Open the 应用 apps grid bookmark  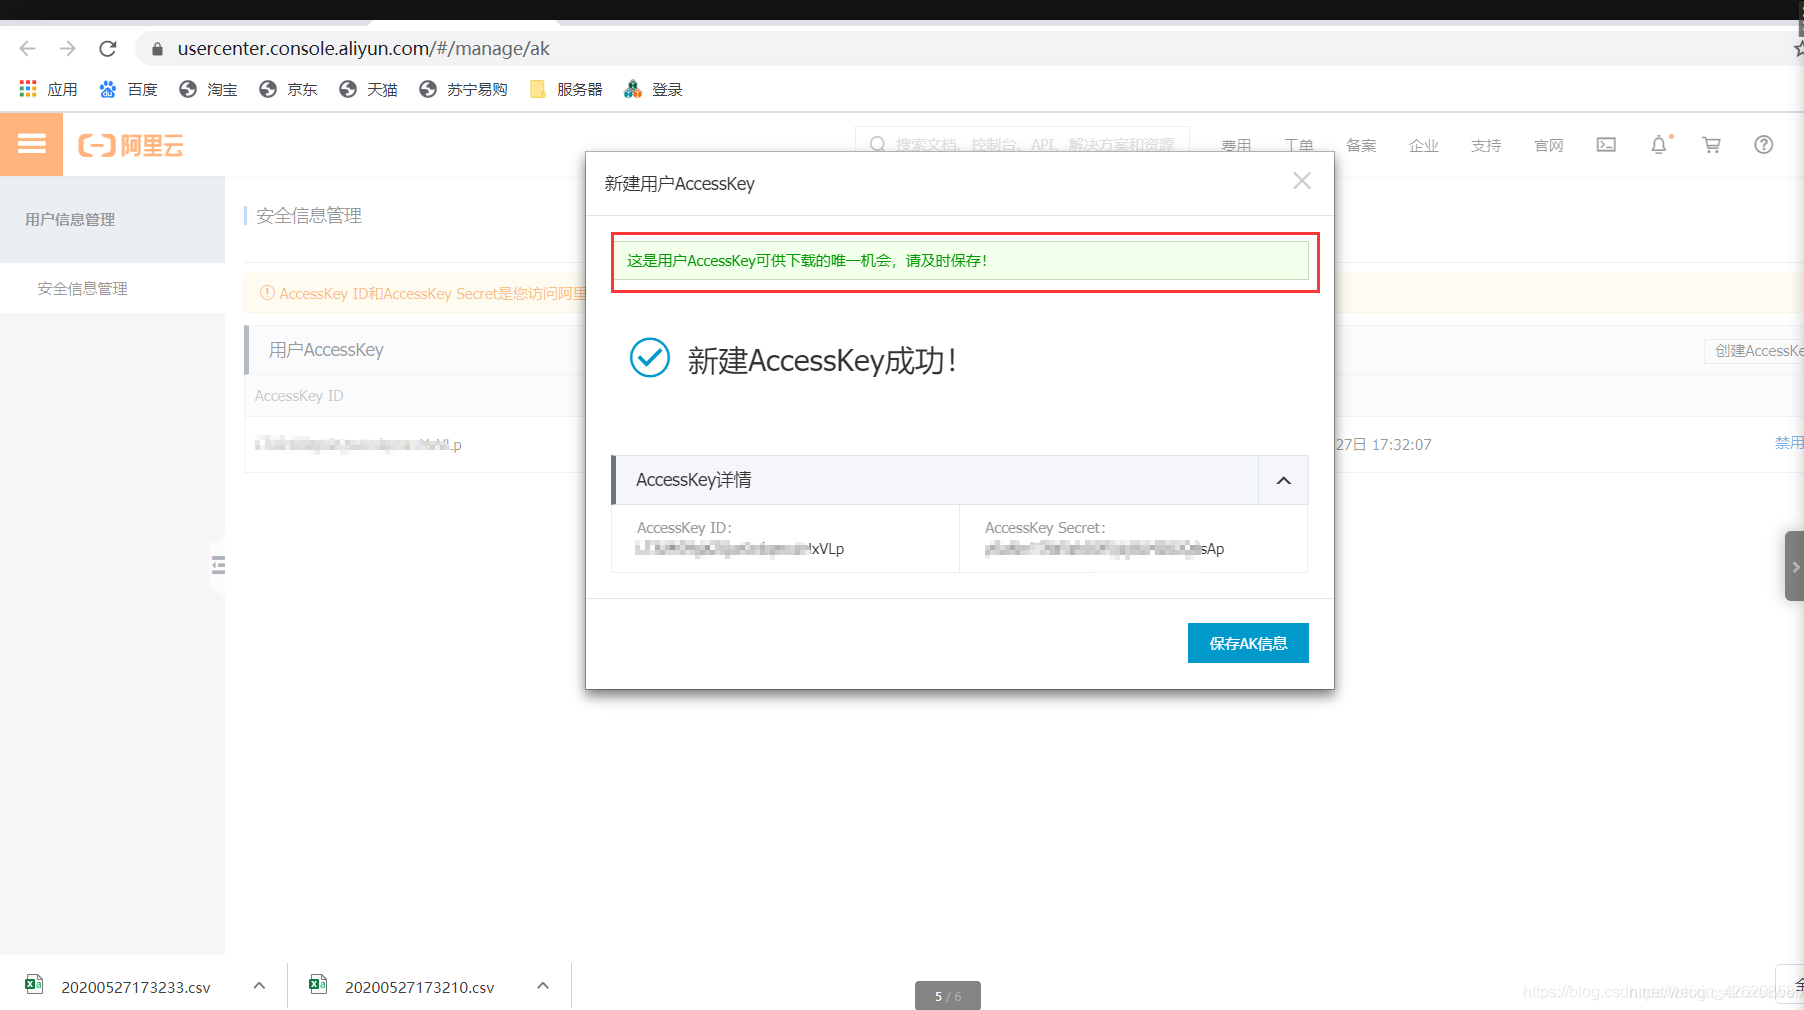coord(48,89)
